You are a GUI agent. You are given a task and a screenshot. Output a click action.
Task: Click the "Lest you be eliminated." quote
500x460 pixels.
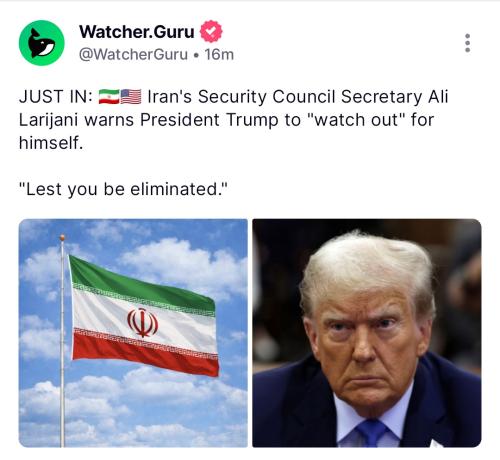[x=123, y=190]
